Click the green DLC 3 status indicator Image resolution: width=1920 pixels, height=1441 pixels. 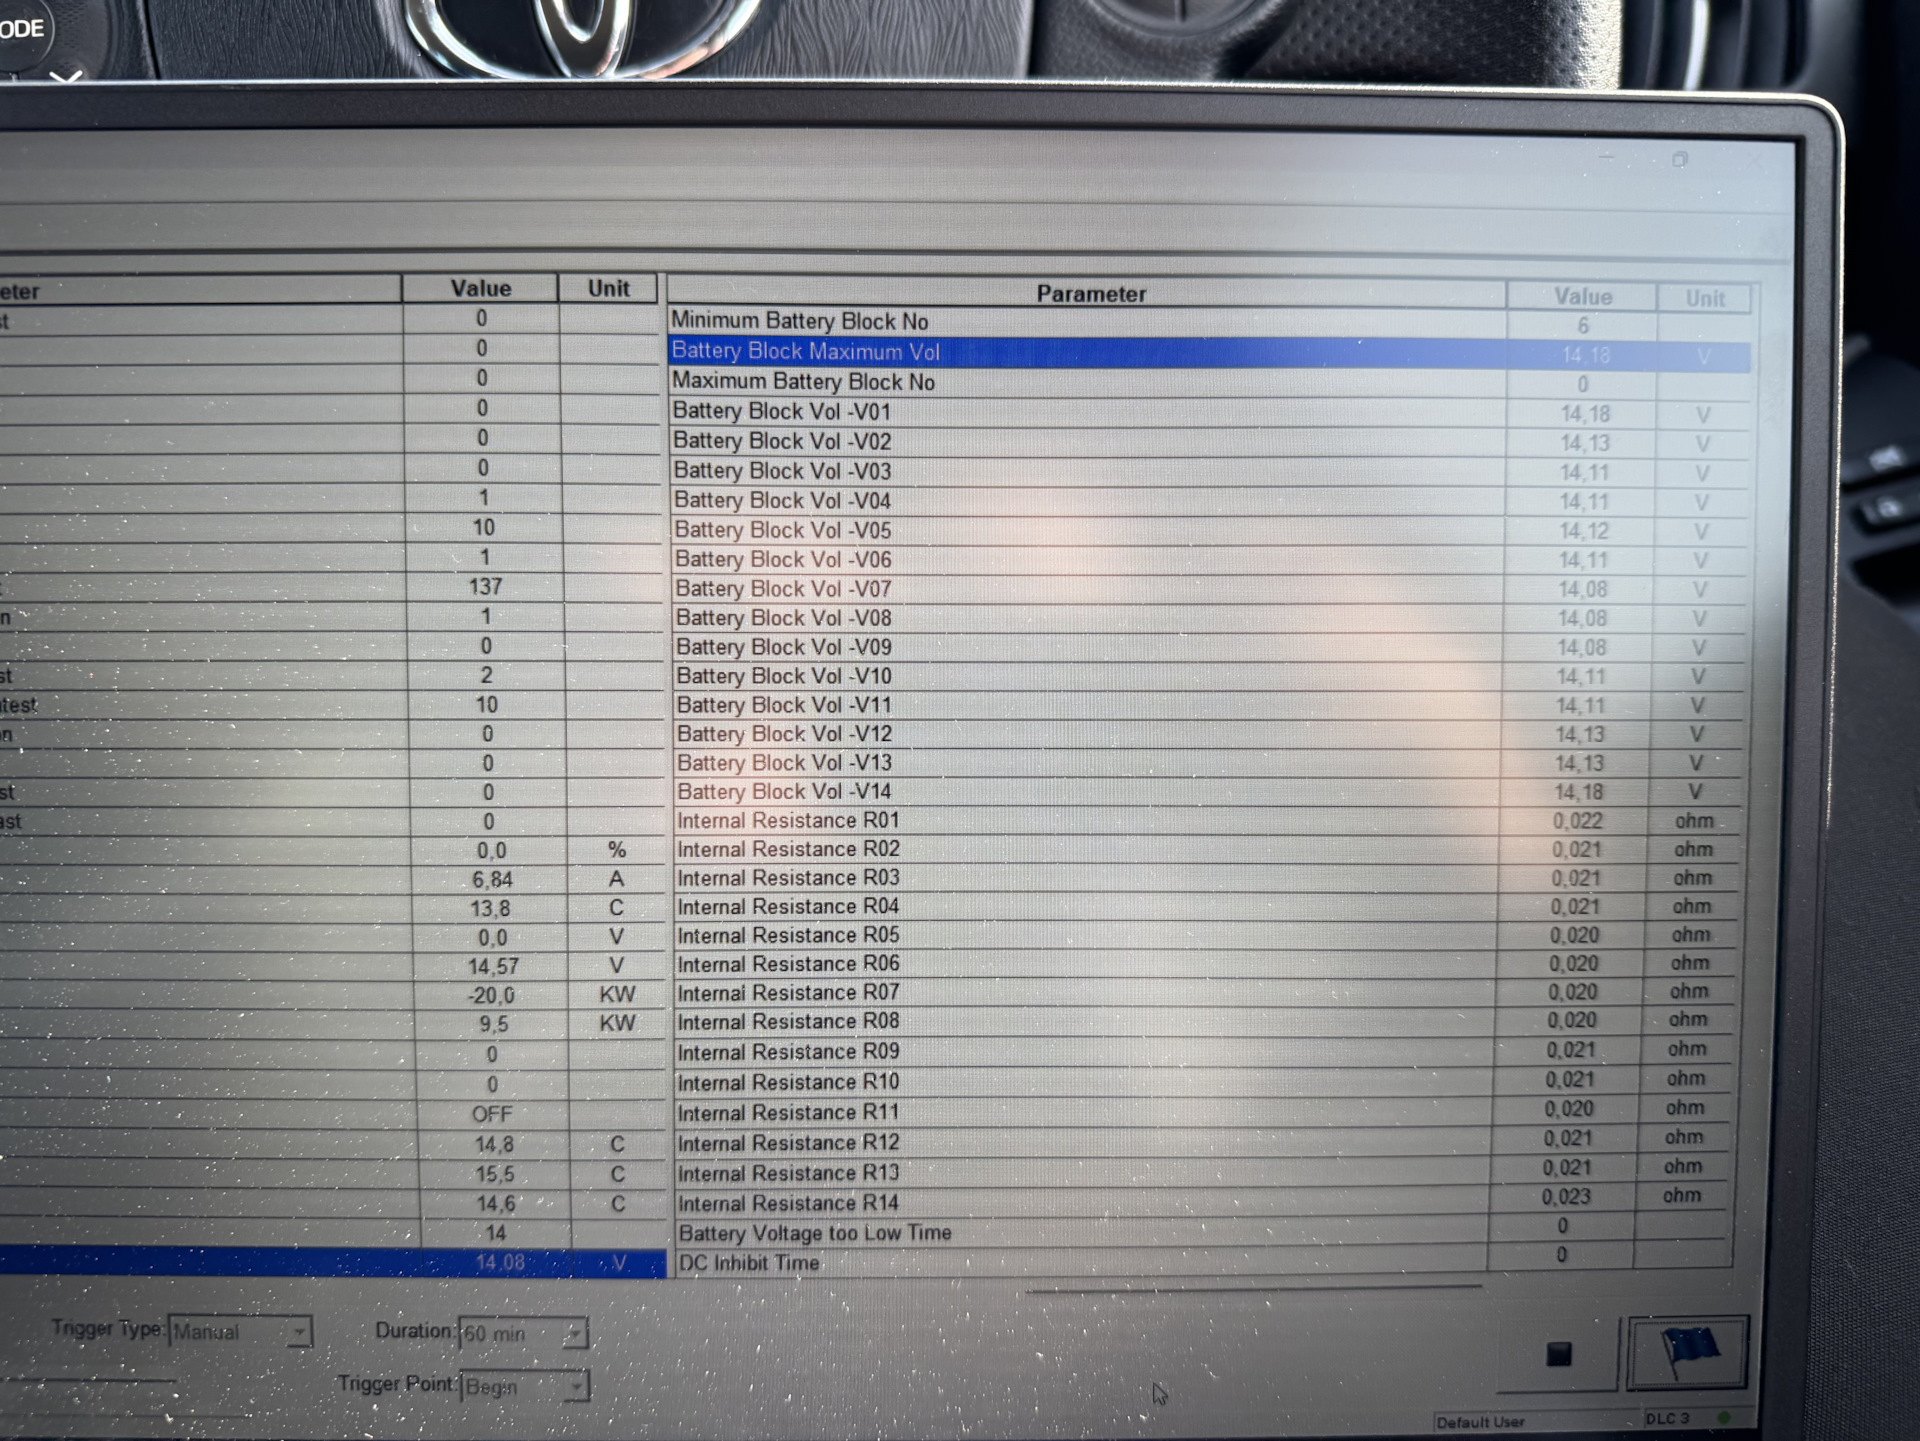click(1723, 1418)
